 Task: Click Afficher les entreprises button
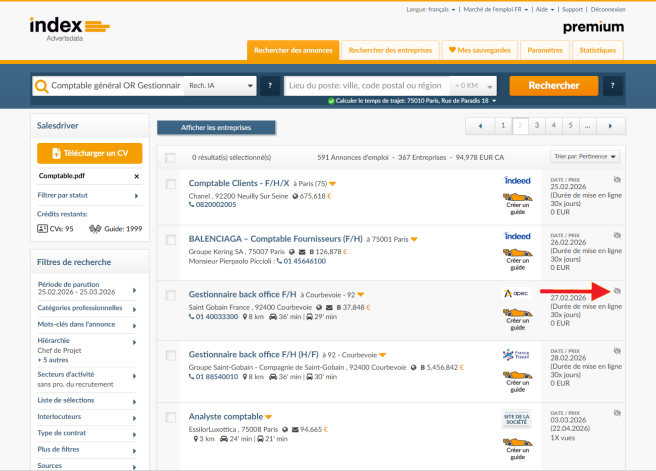[x=216, y=128]
